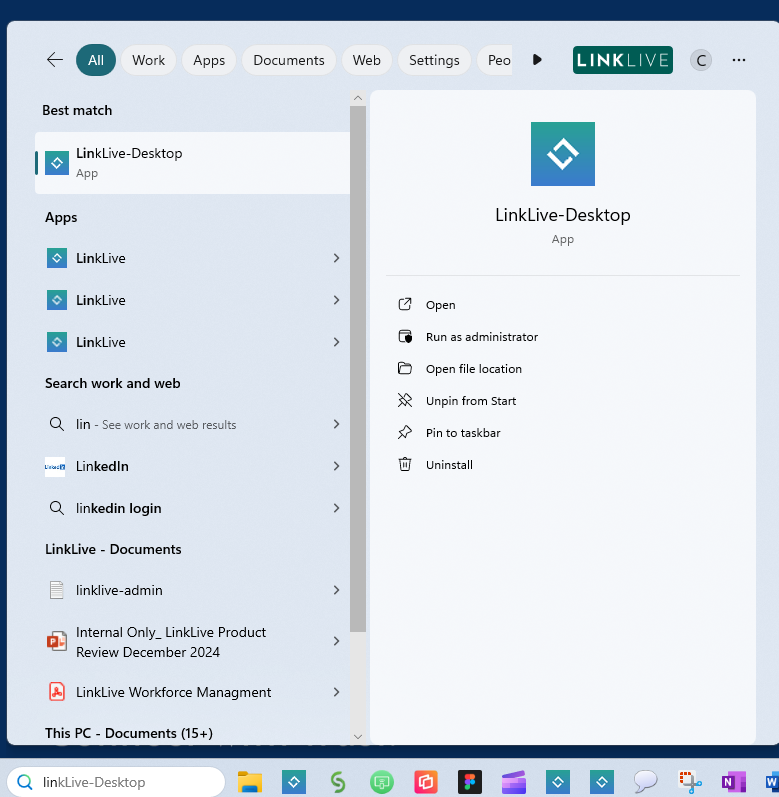Expand the linklive-admin document chevron
Viewport: 779px width, 797px height.
coord(336,590)
